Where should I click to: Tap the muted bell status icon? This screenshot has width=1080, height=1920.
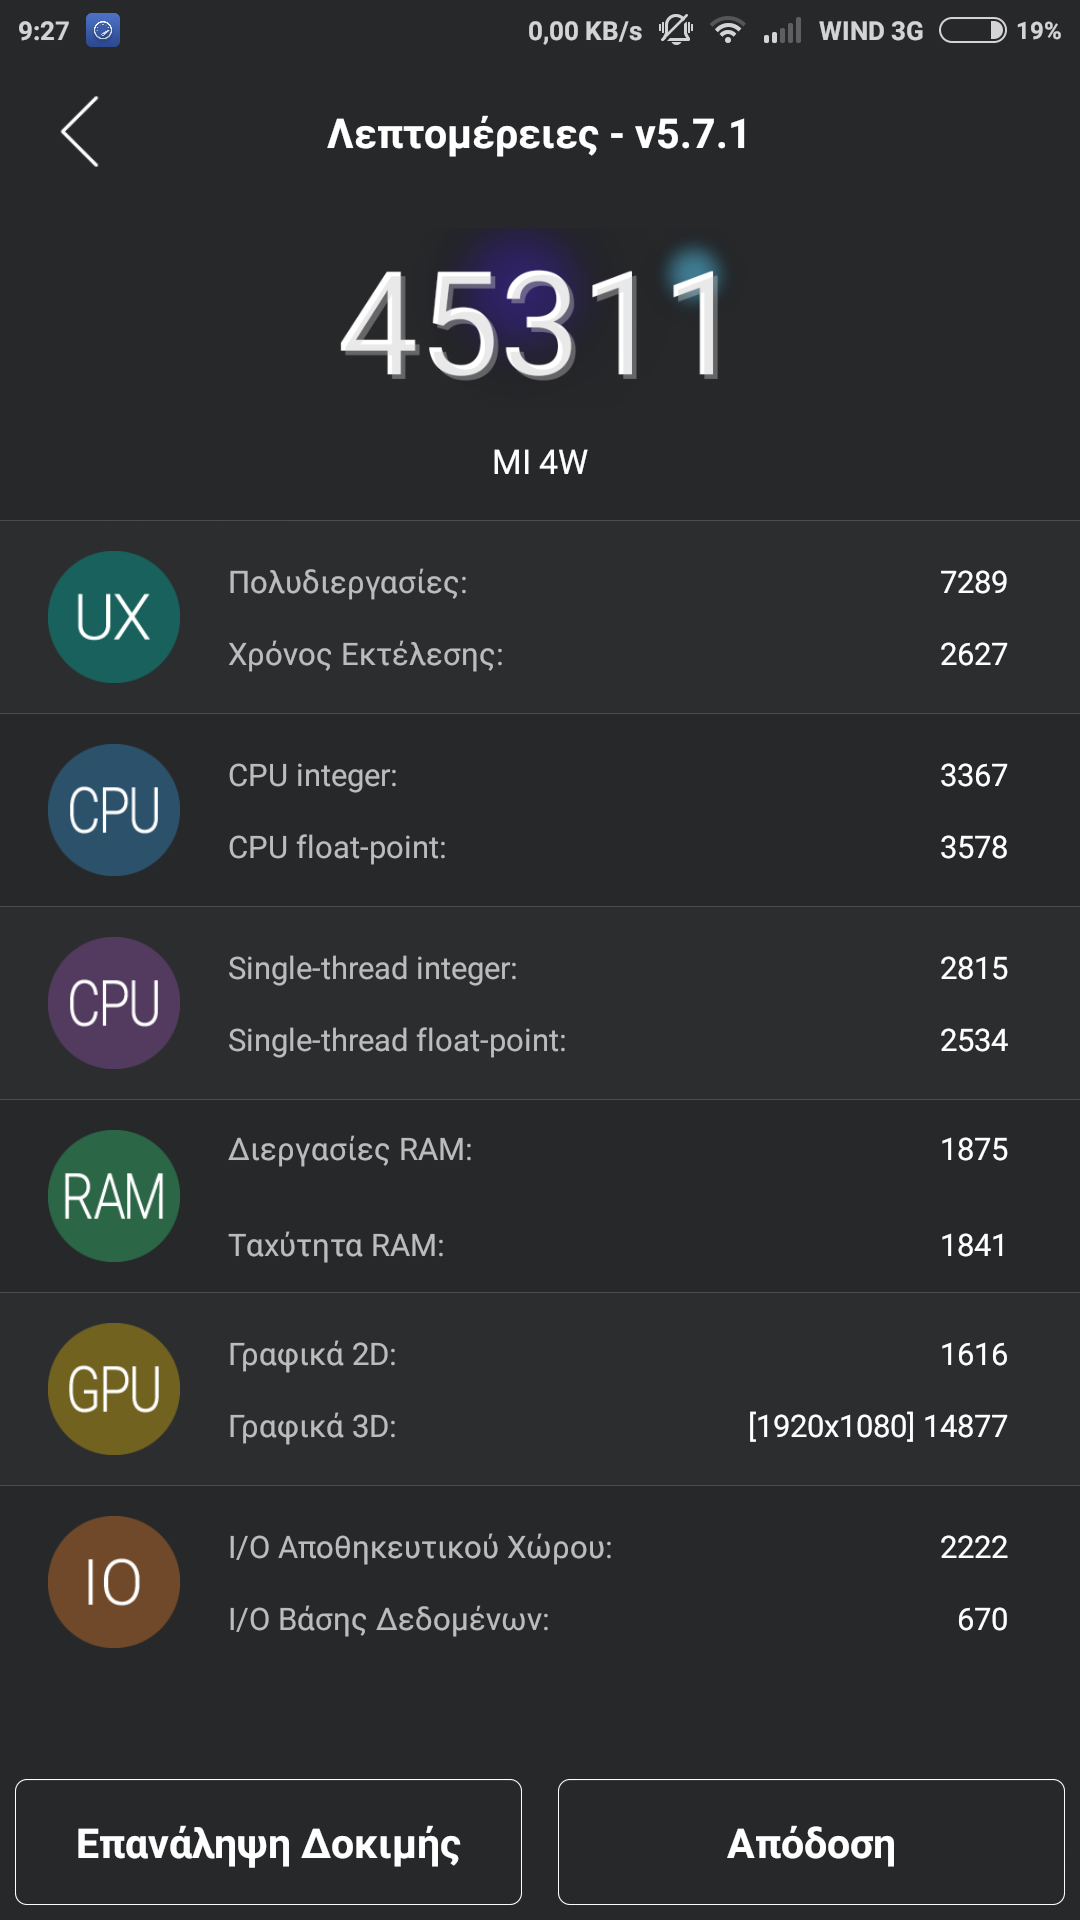pyautogui.click(x=676, y=30)
